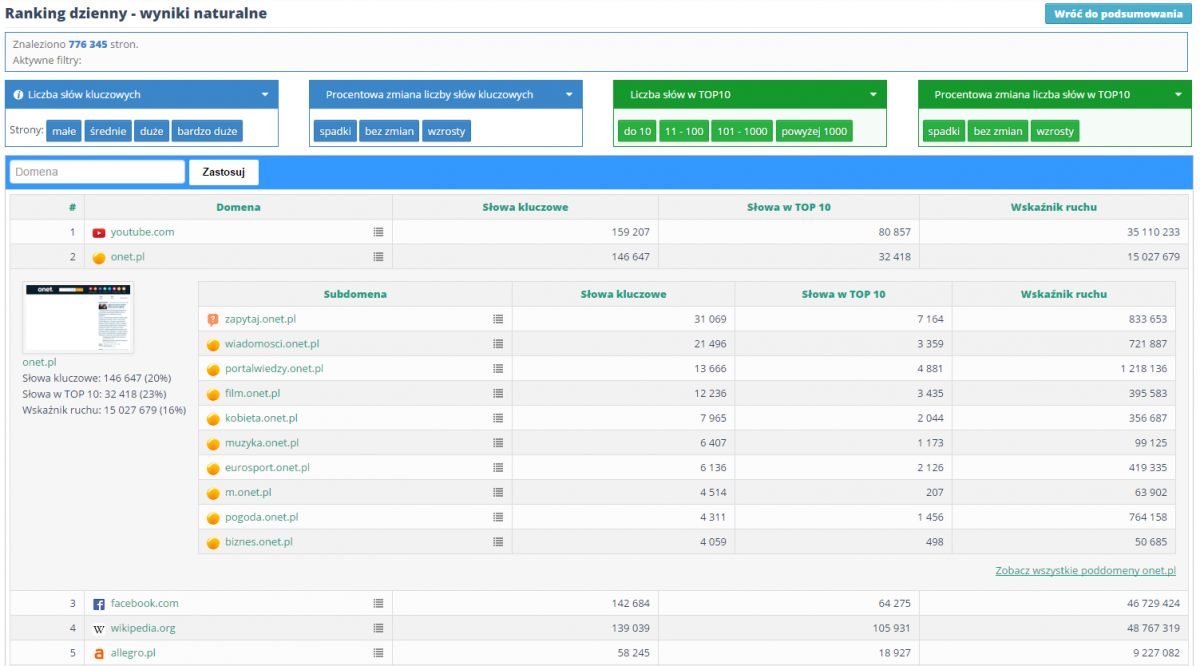Sort main table by 'Wskaźnik ruchu' header

pos(1054,207)
